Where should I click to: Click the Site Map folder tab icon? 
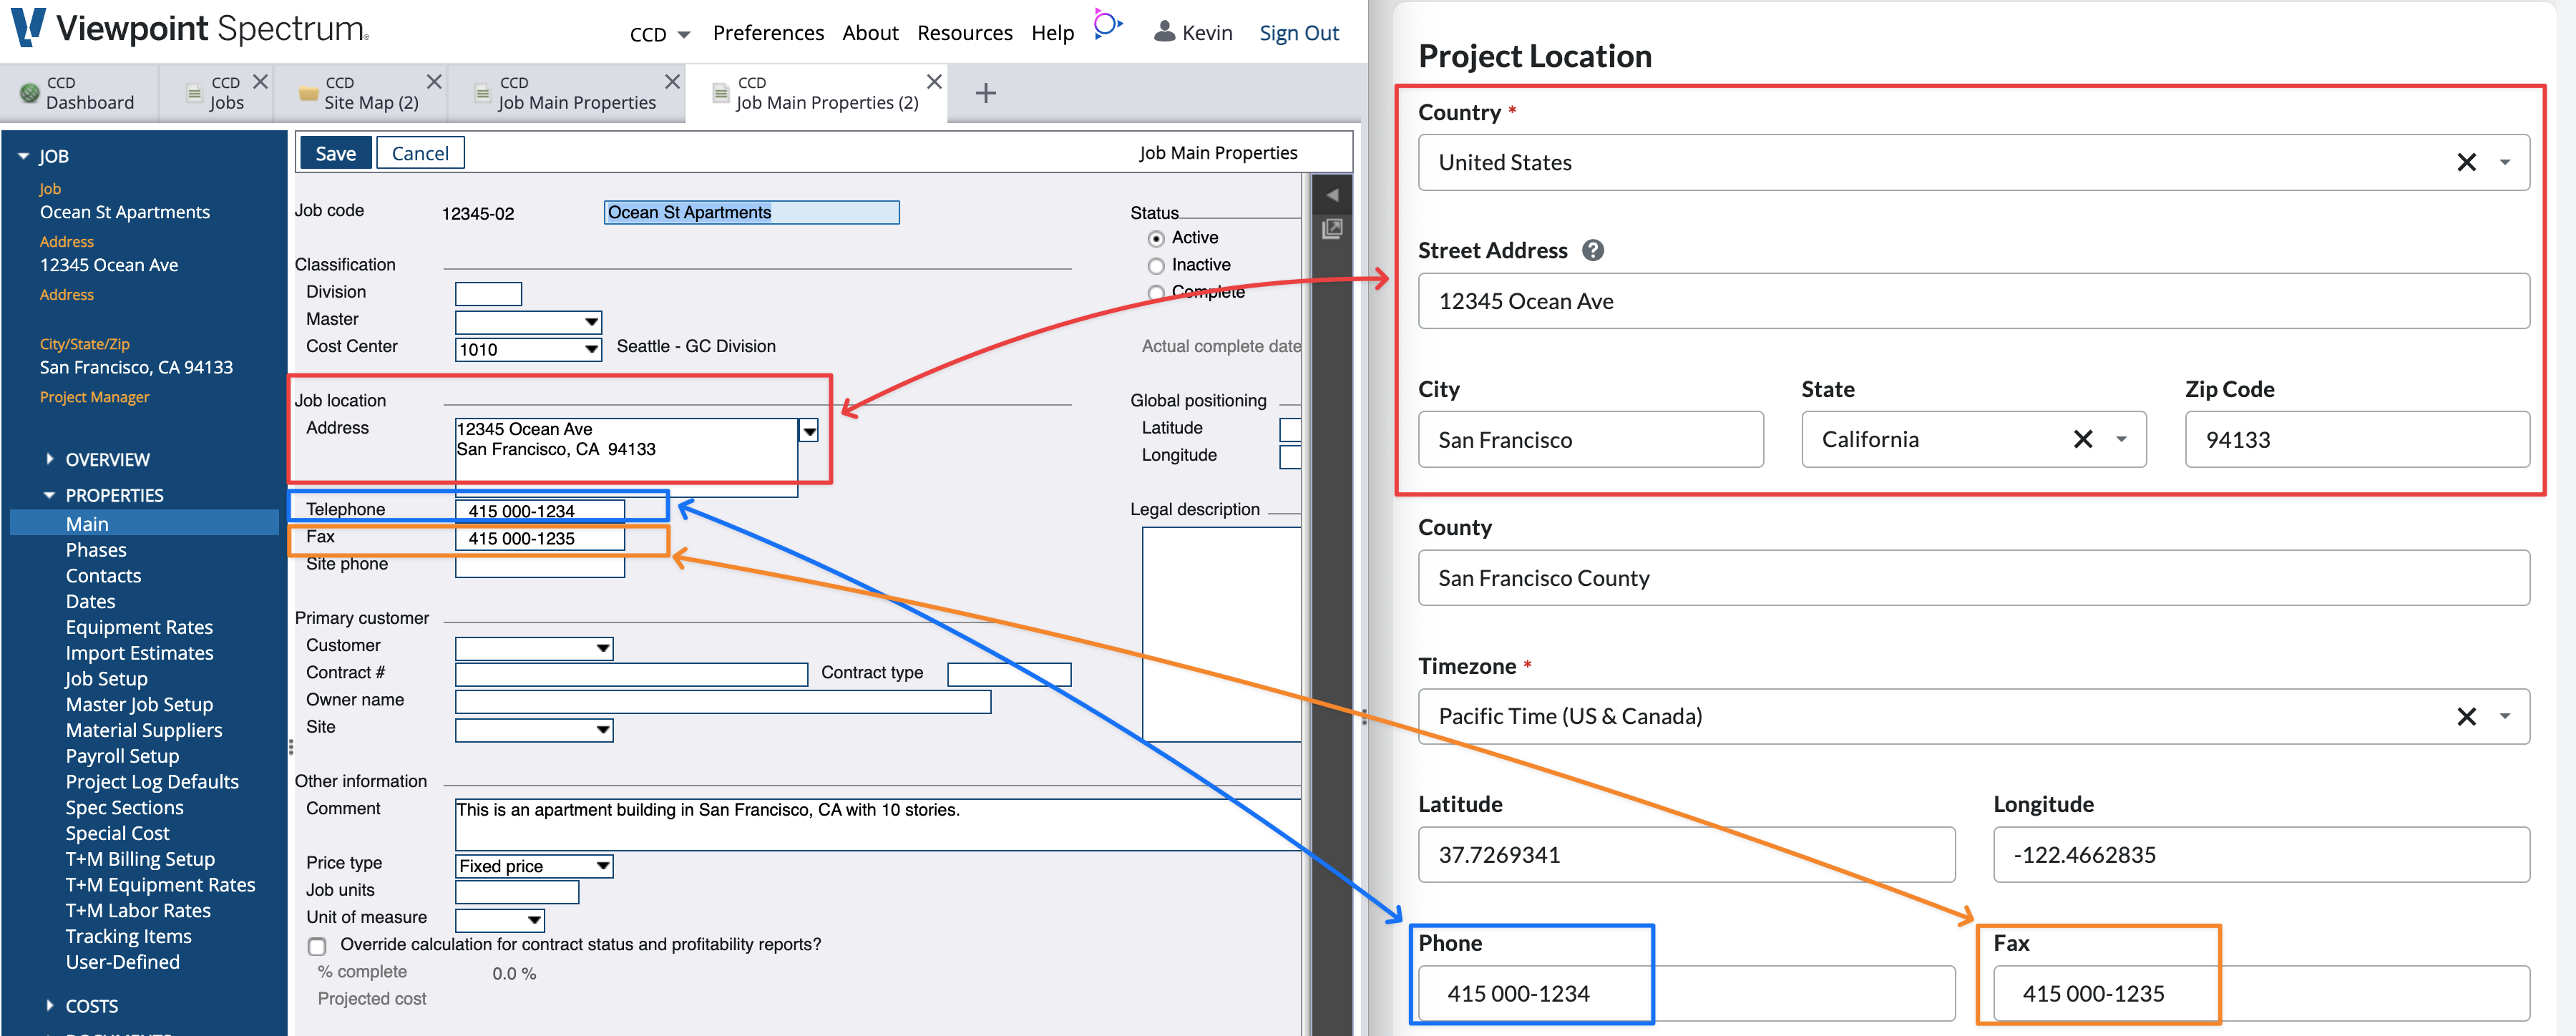tap(308, 94)
